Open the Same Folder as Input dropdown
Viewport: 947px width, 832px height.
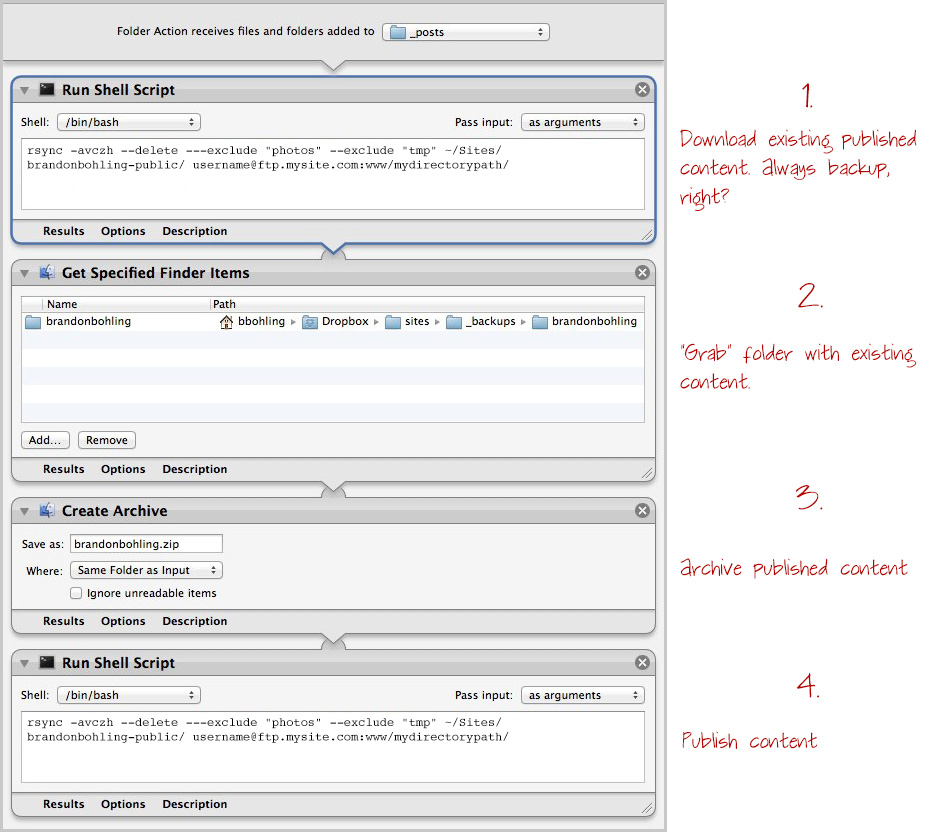point(146,569)
